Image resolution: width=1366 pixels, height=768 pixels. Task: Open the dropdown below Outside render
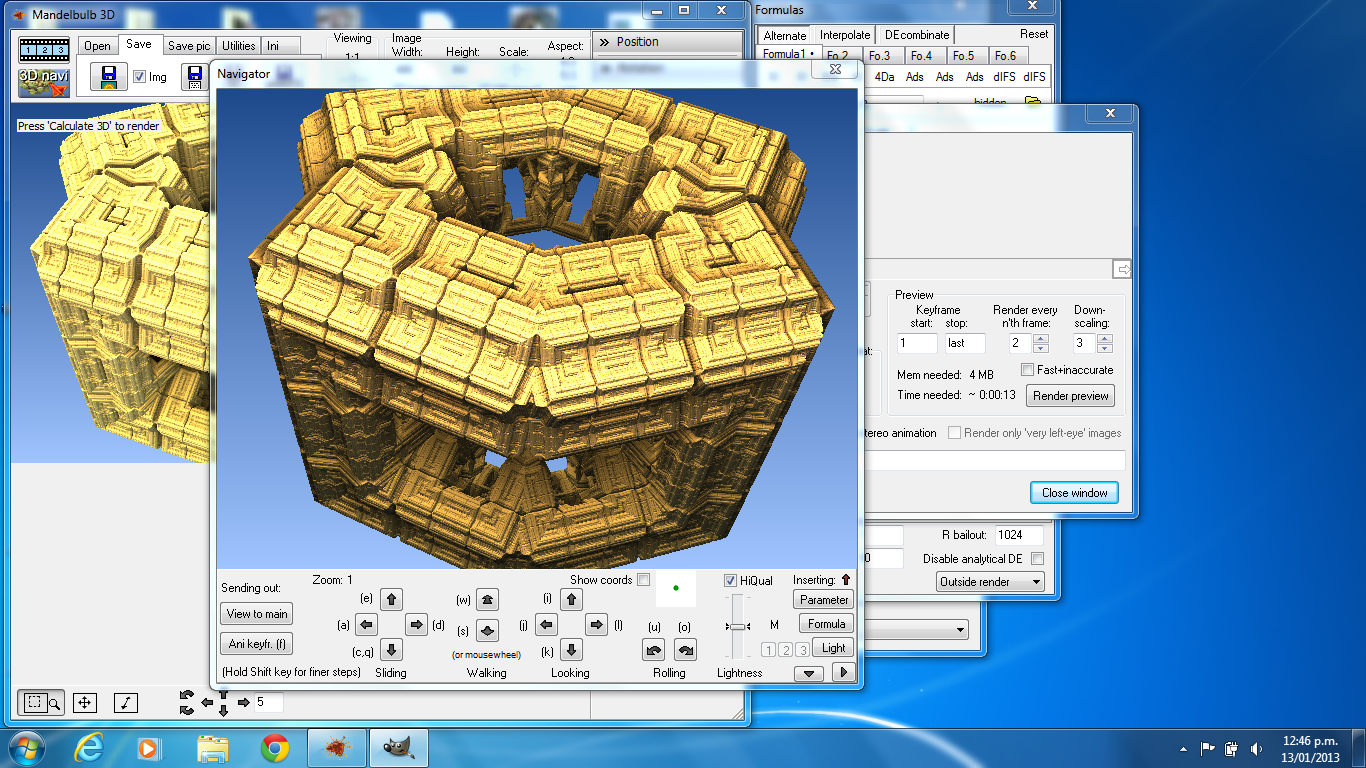pyautogui.click(x=916, y=630)
